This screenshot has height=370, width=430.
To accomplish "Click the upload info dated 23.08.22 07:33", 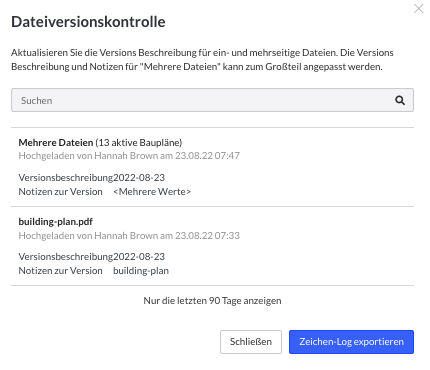I will (x=129, y=236).
